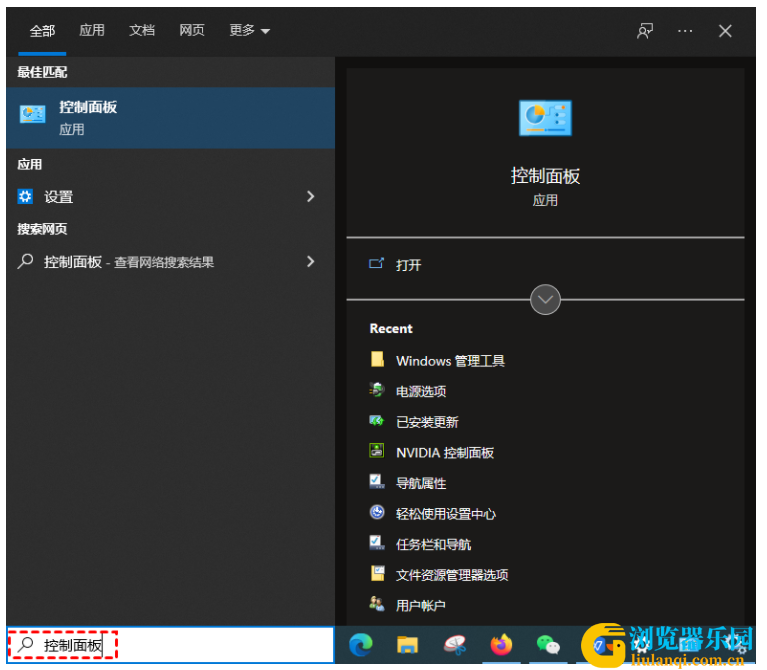Open recent item Windows 管理工具

[x=450, y=361]
